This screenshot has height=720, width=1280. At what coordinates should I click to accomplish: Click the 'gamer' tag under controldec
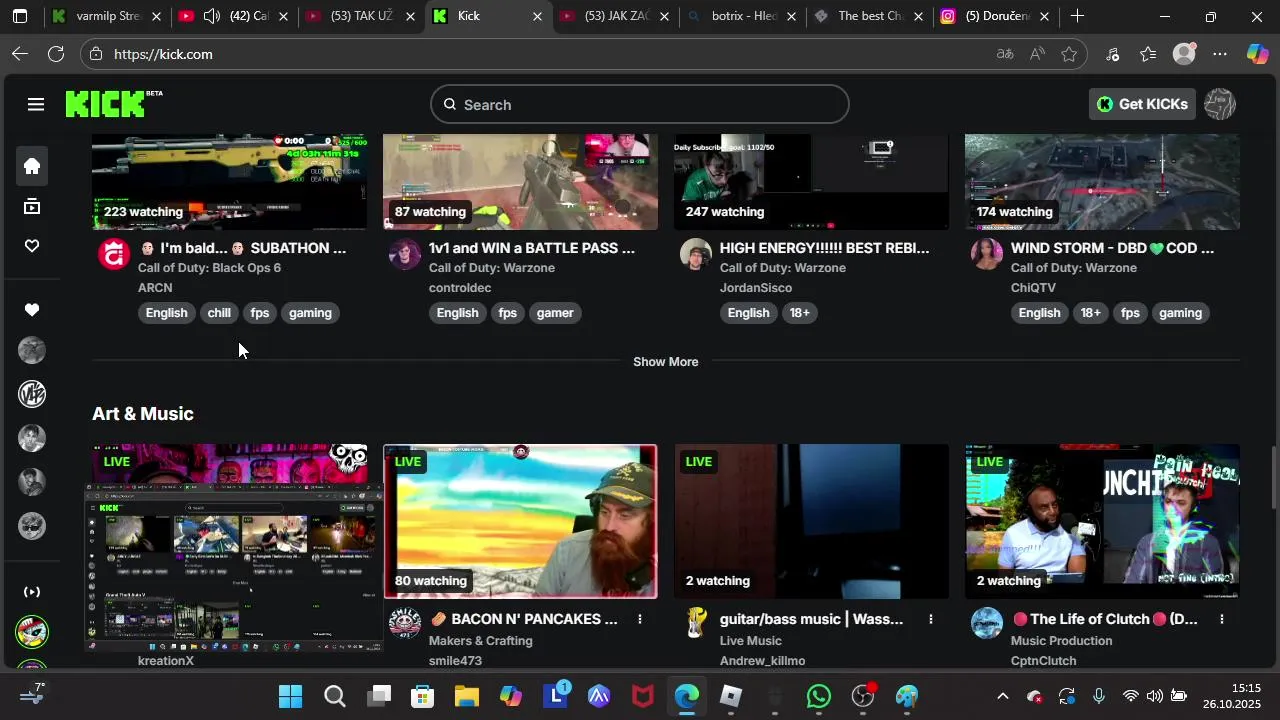tap(555, 313)
